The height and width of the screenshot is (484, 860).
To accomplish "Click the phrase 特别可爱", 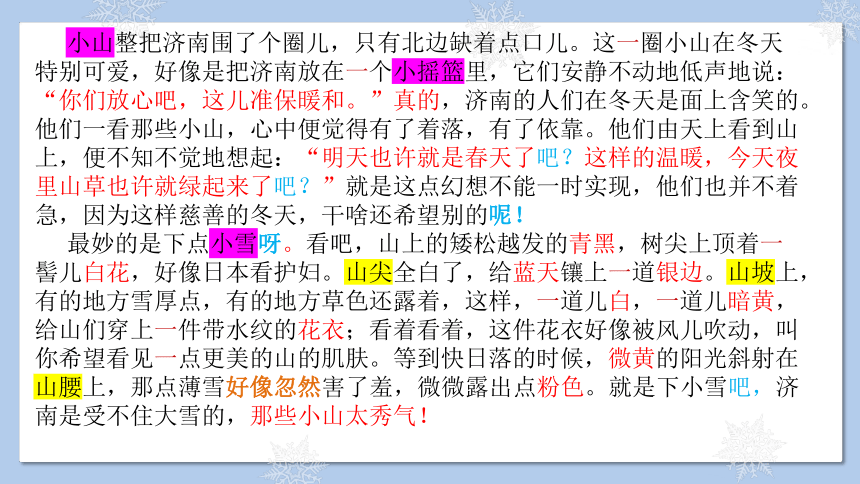I will (82, 71).
